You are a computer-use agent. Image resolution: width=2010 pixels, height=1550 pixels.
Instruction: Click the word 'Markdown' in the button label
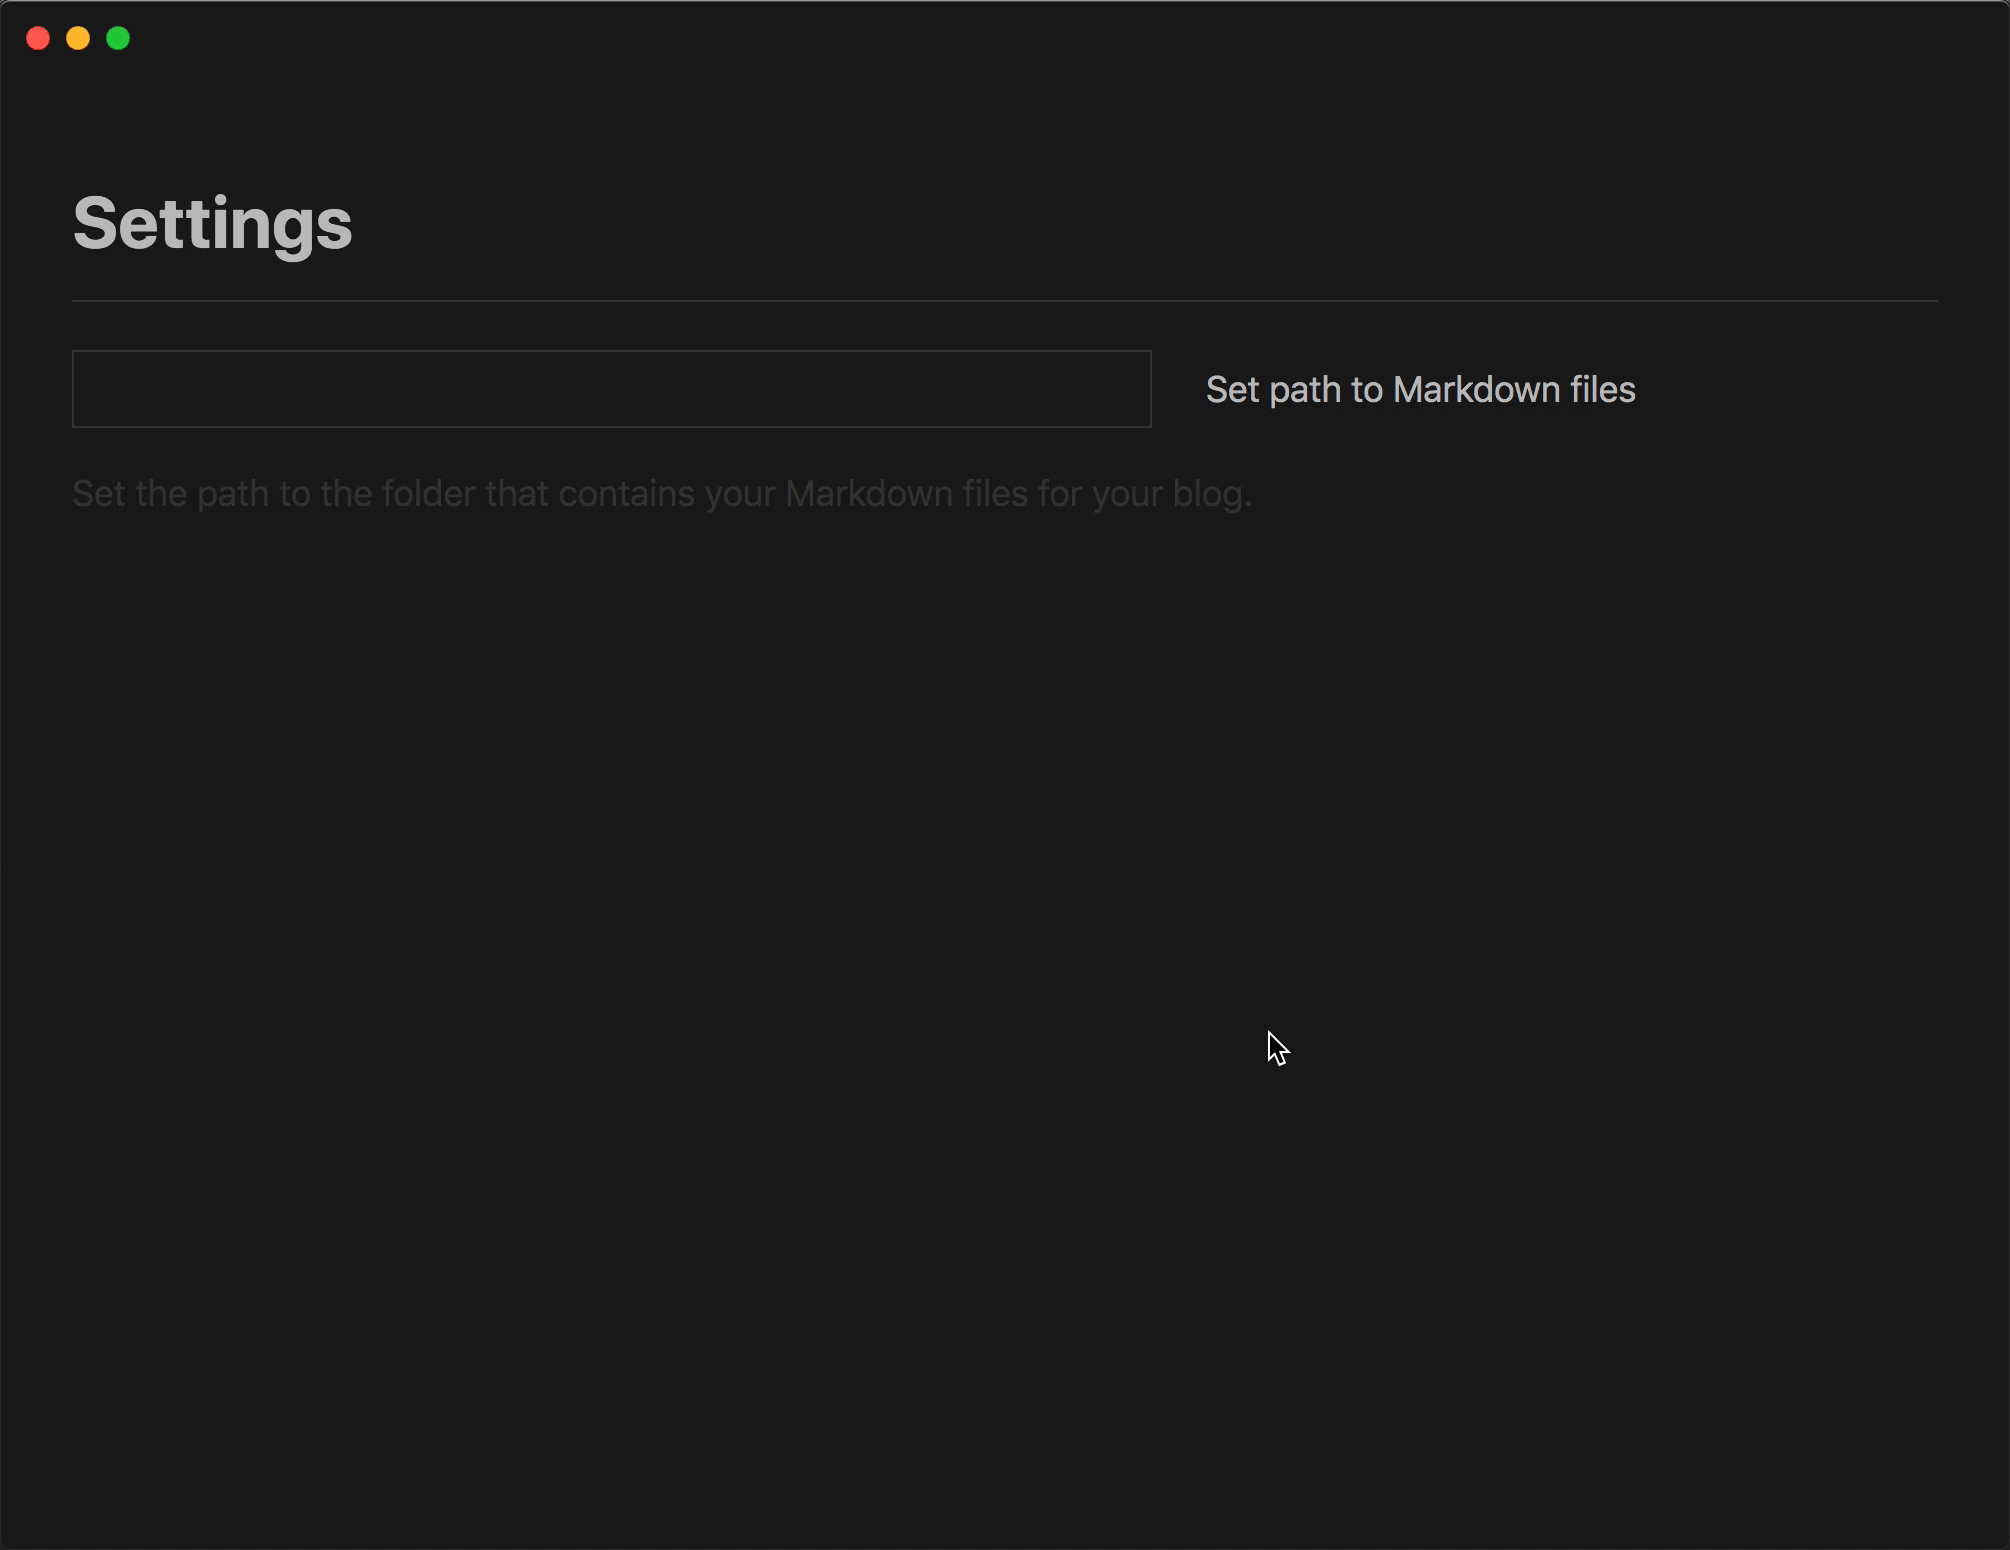click(x=1476, y=390)
